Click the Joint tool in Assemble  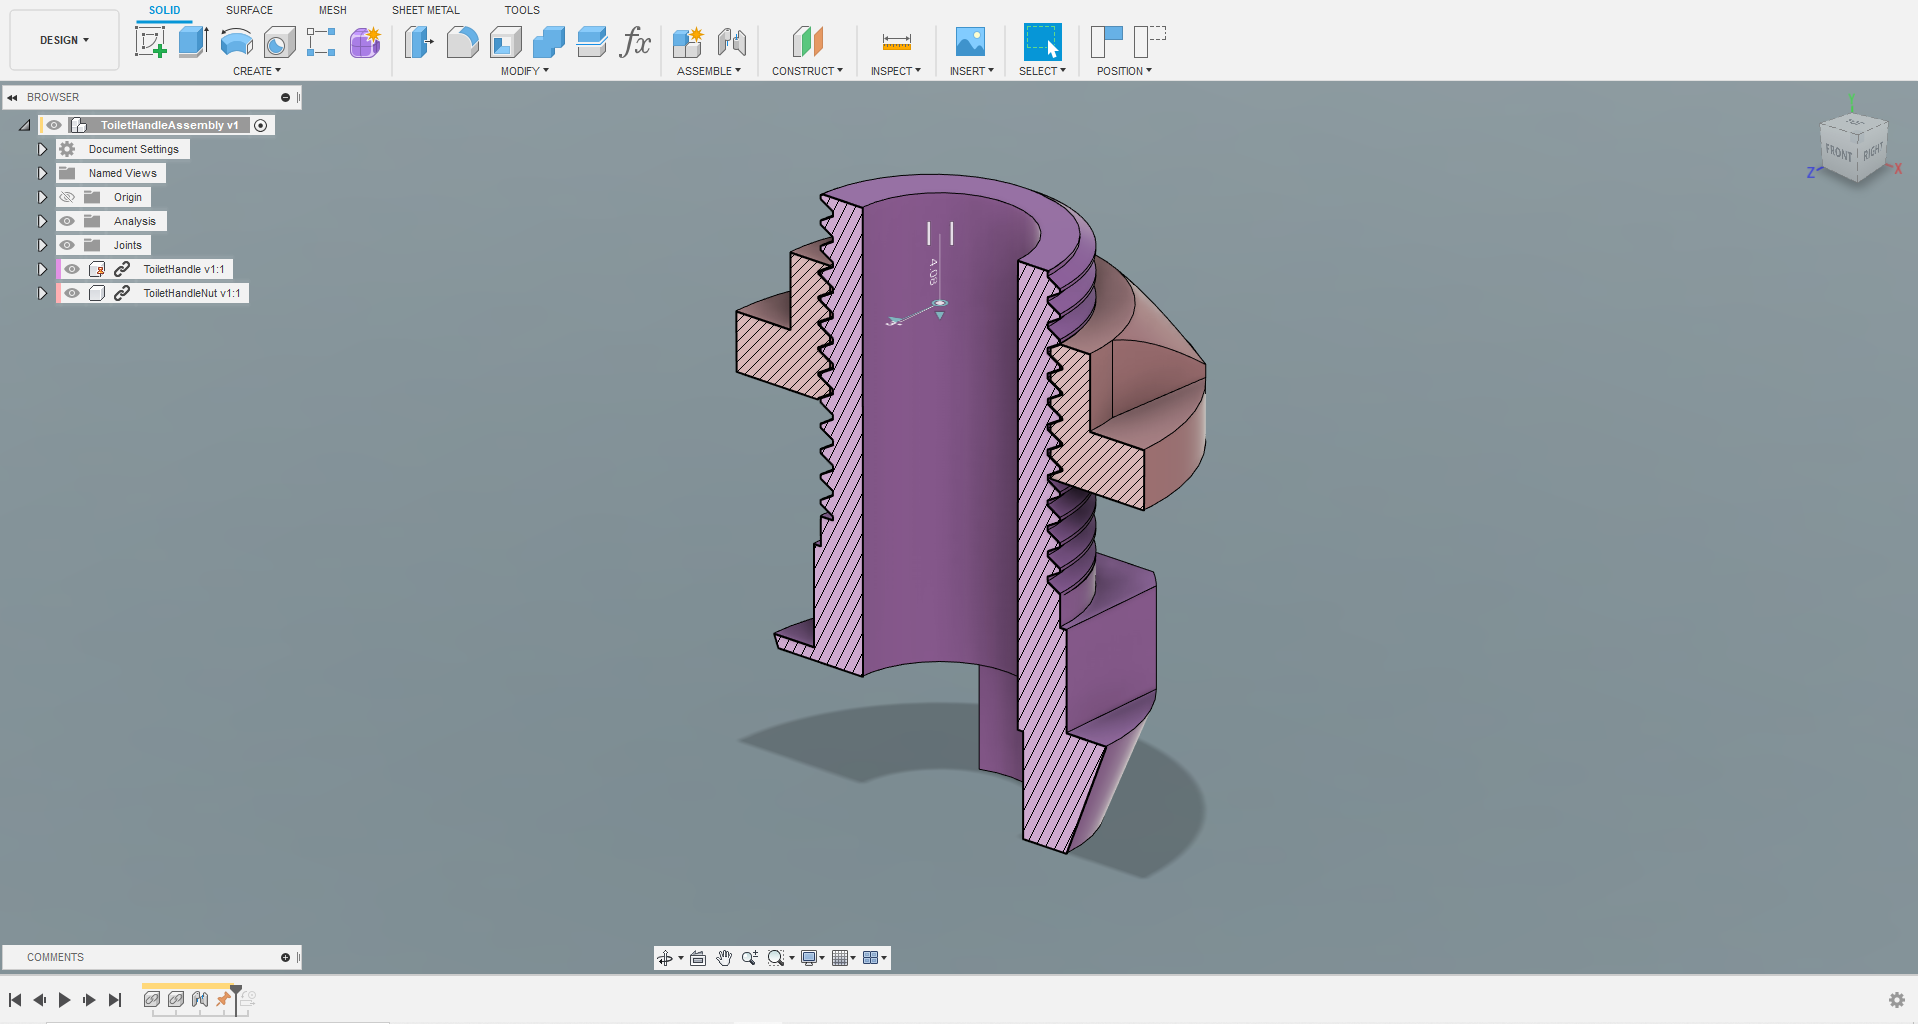(x=731, y=42)
